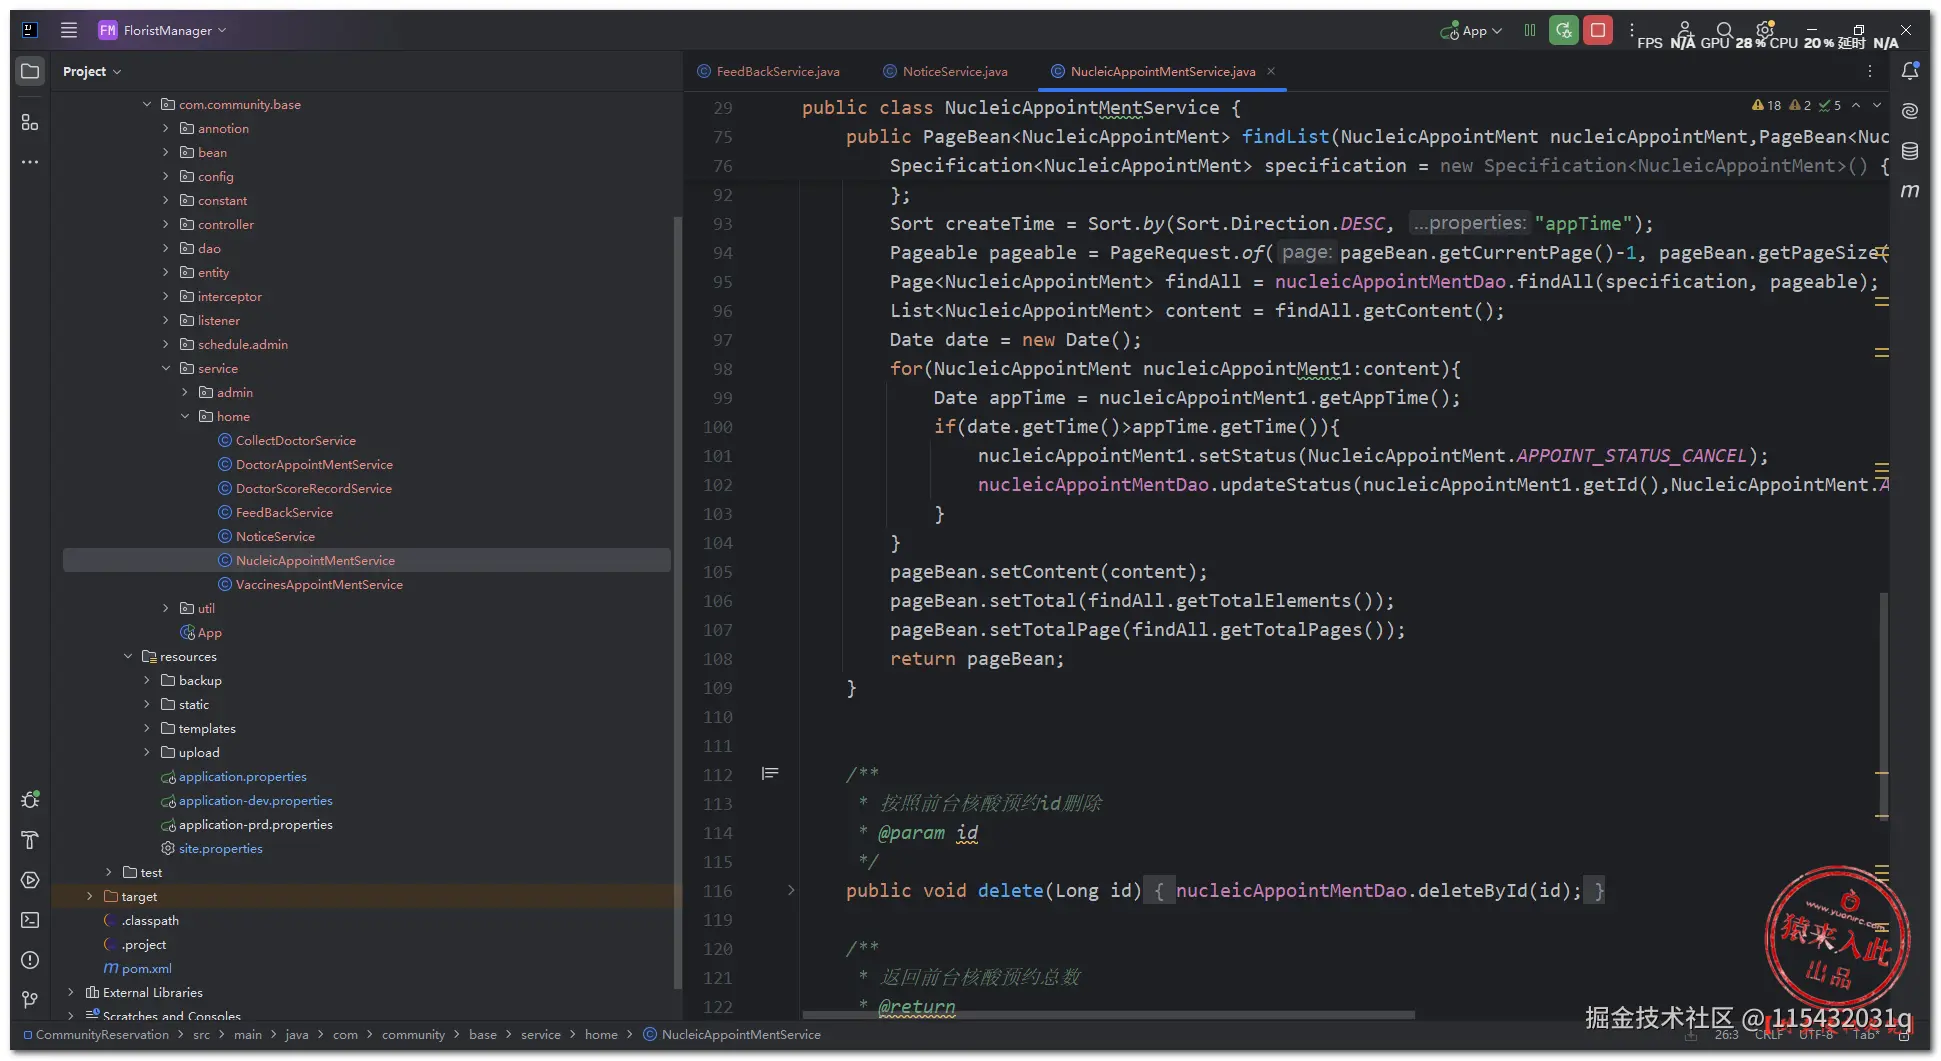Collapse the home package
This screenshot has width=1941, height=1061.
tap(185, 416)
